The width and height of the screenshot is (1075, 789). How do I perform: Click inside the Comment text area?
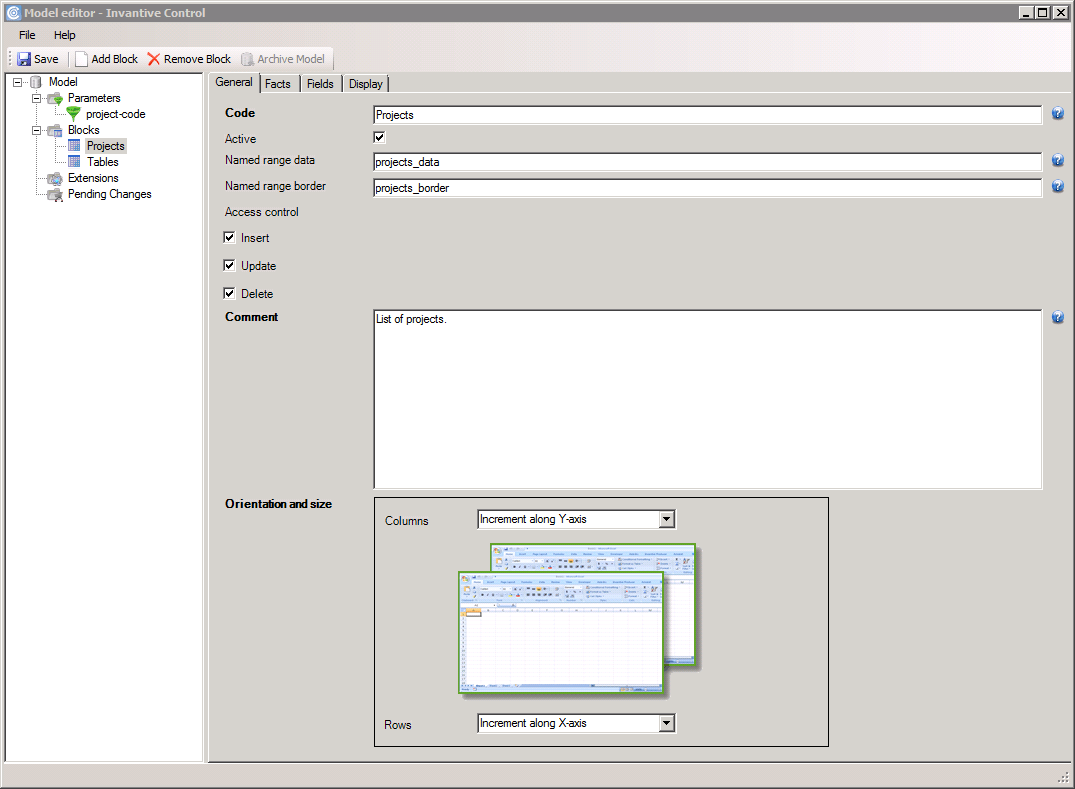click(706, 400)
